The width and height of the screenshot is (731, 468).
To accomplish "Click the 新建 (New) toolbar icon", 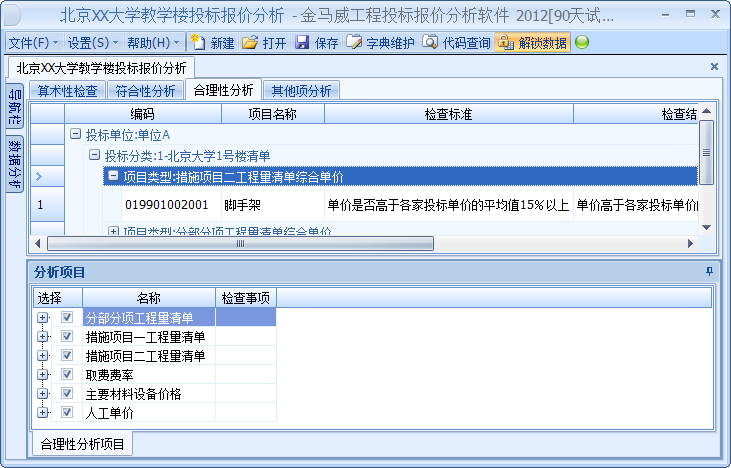I will point(199,43).
